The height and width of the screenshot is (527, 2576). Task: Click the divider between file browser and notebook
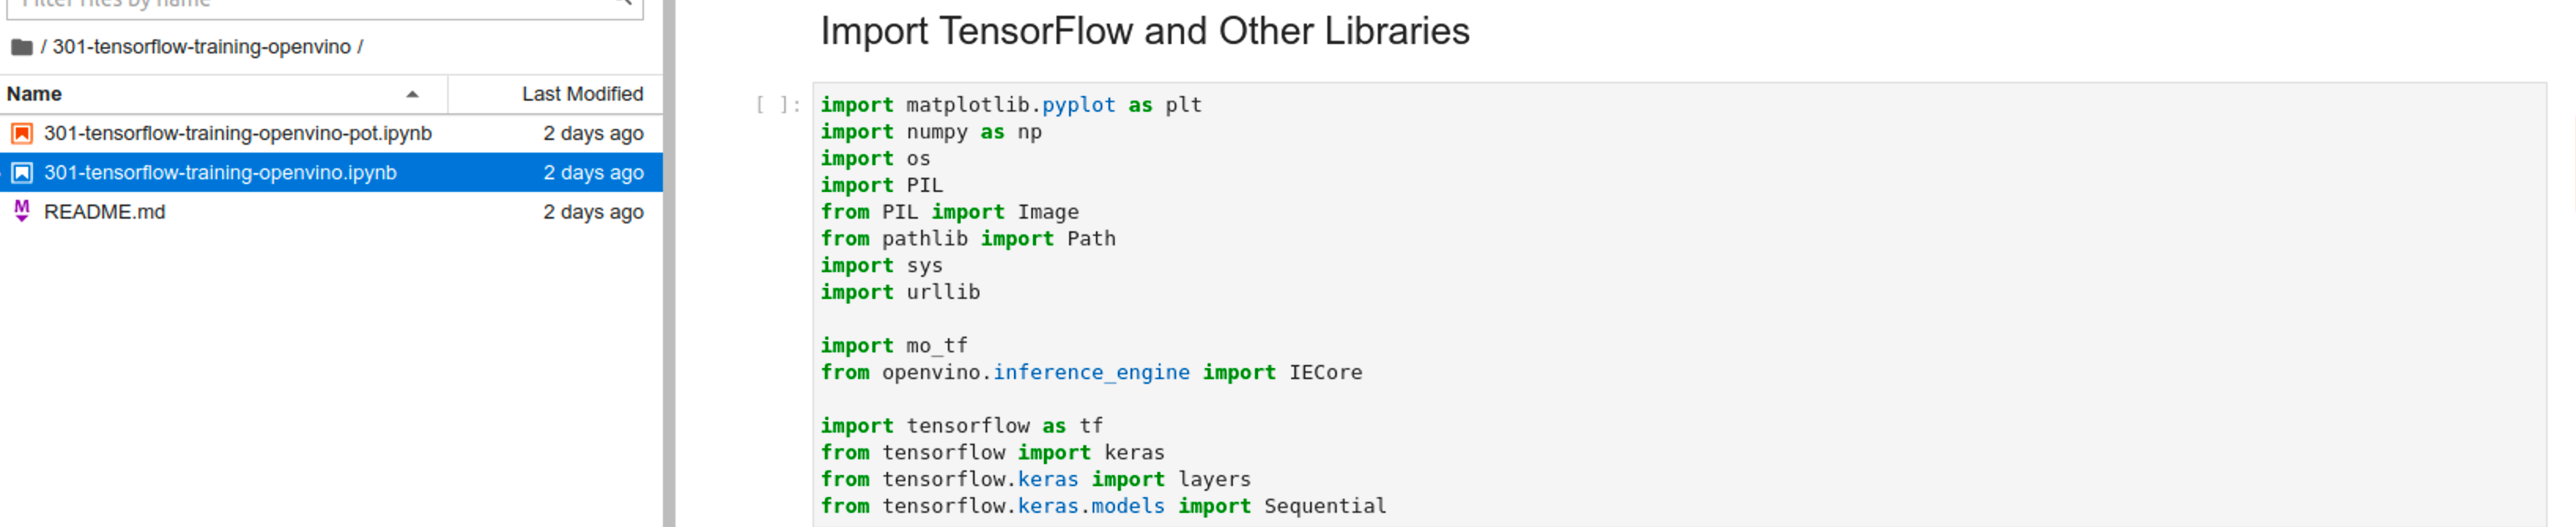click(x=669, y=263)
